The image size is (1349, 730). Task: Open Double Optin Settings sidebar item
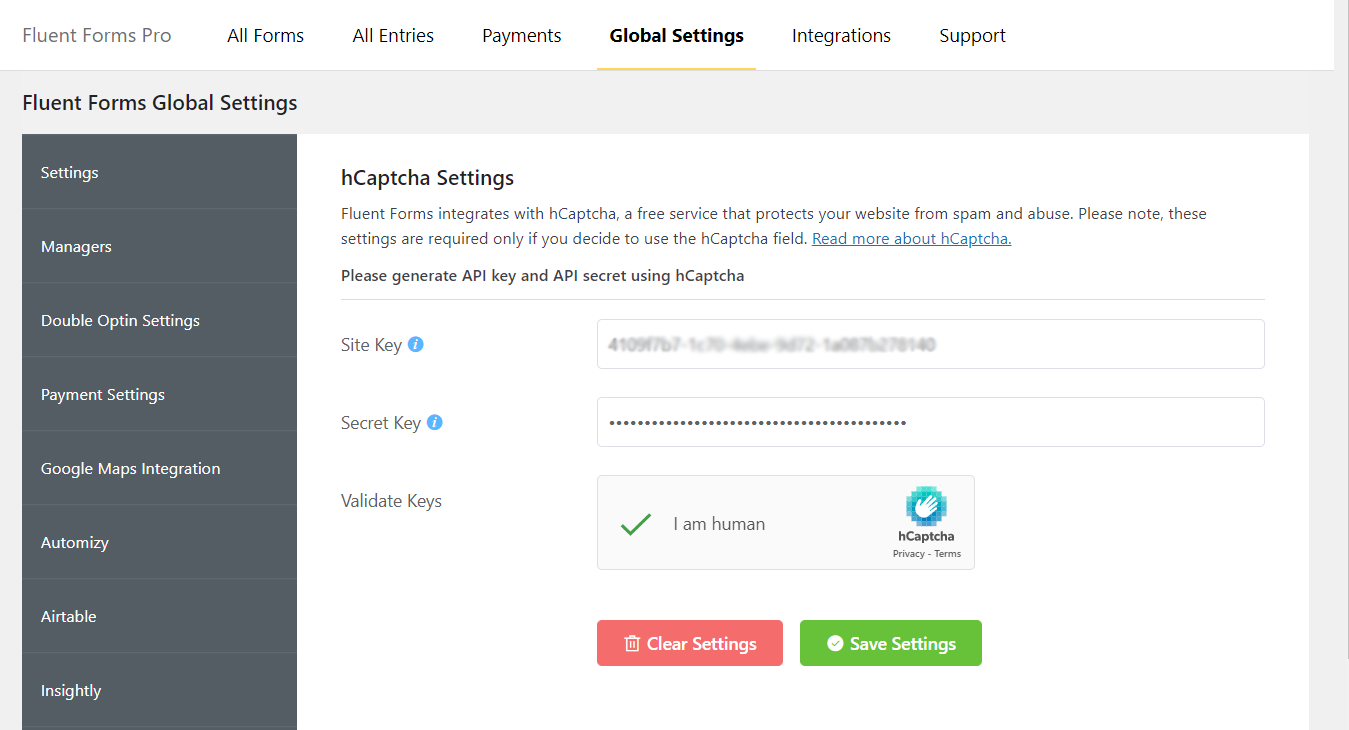120,320
